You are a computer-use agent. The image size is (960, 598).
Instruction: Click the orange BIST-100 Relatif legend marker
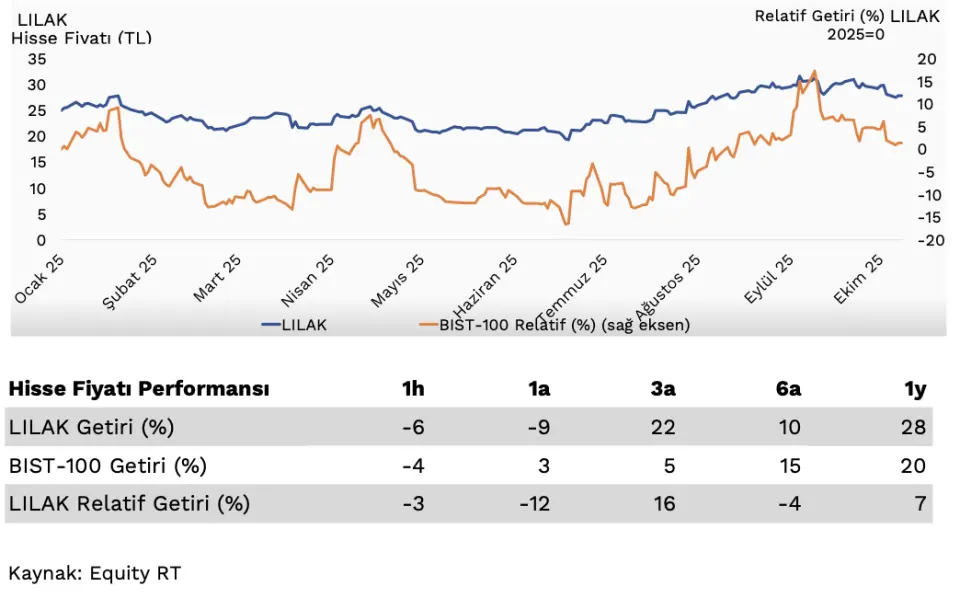coord(427,325)
